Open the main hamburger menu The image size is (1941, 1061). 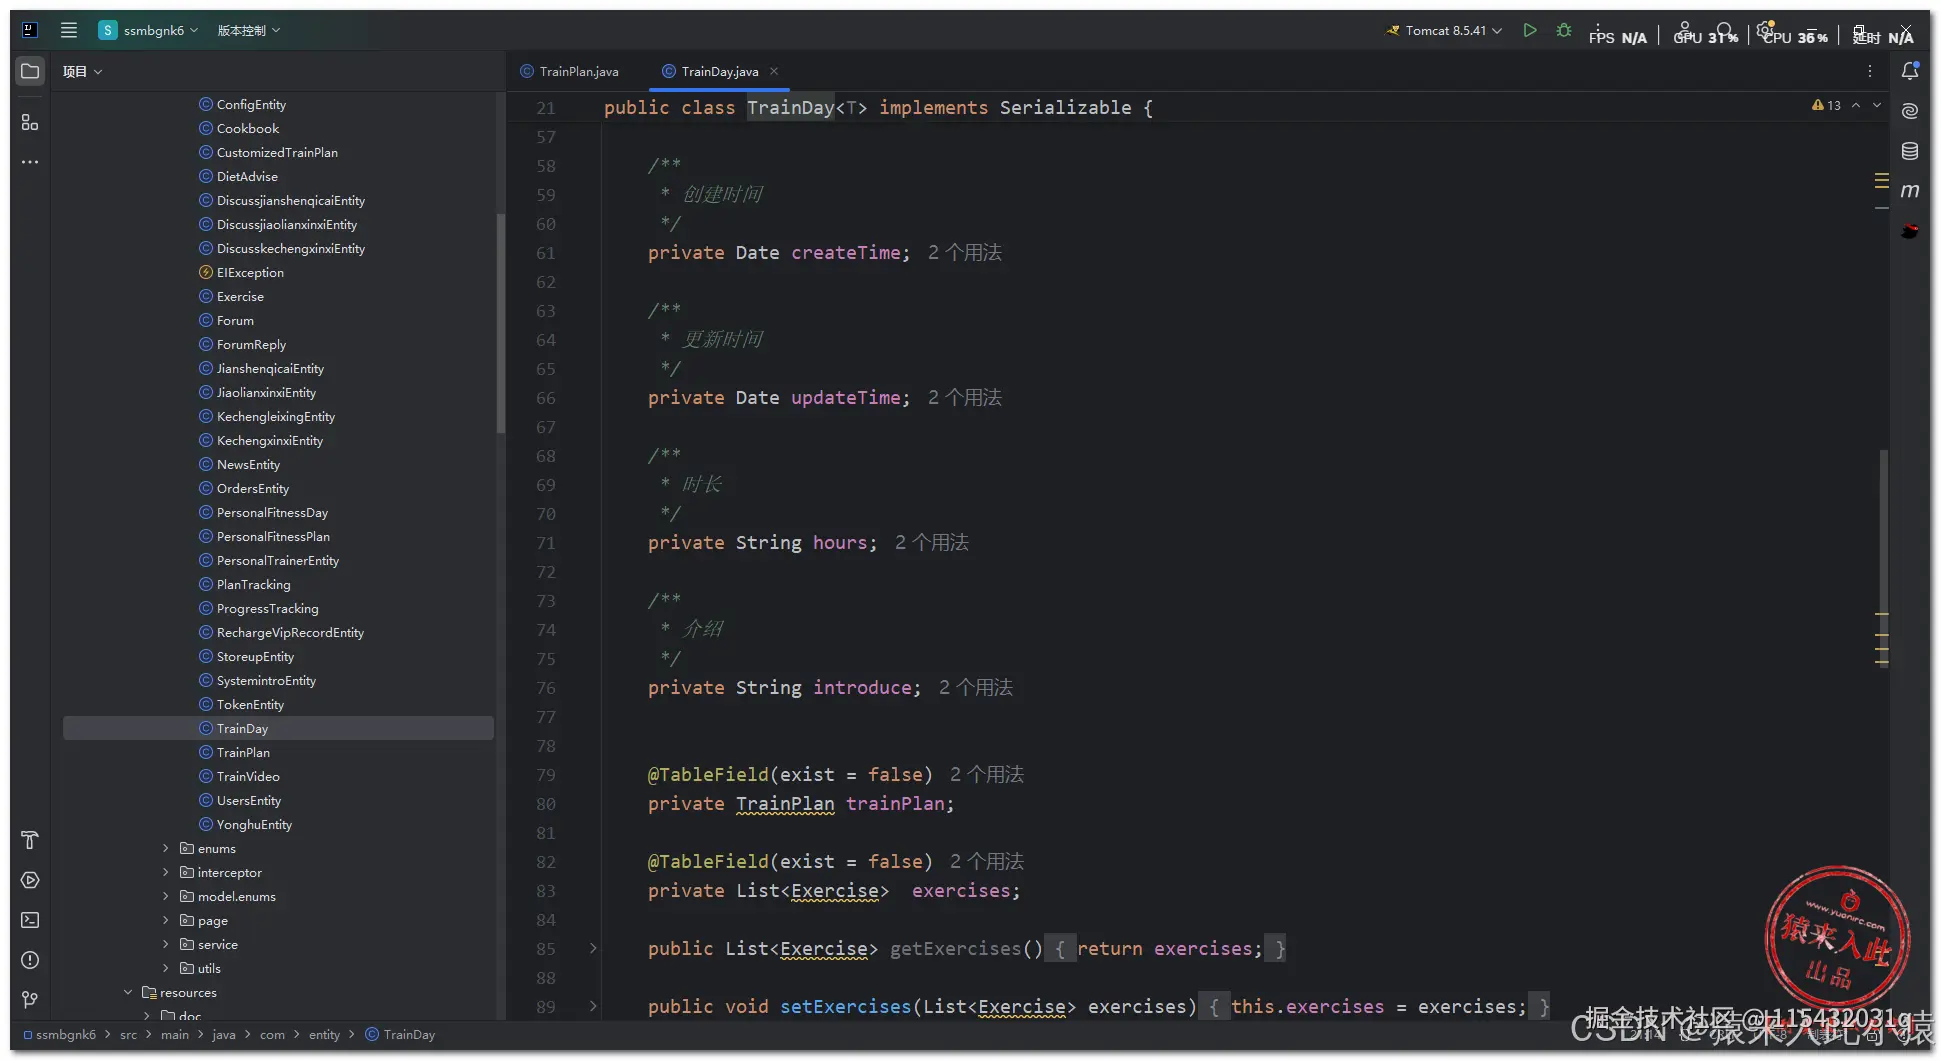point(69,30)
